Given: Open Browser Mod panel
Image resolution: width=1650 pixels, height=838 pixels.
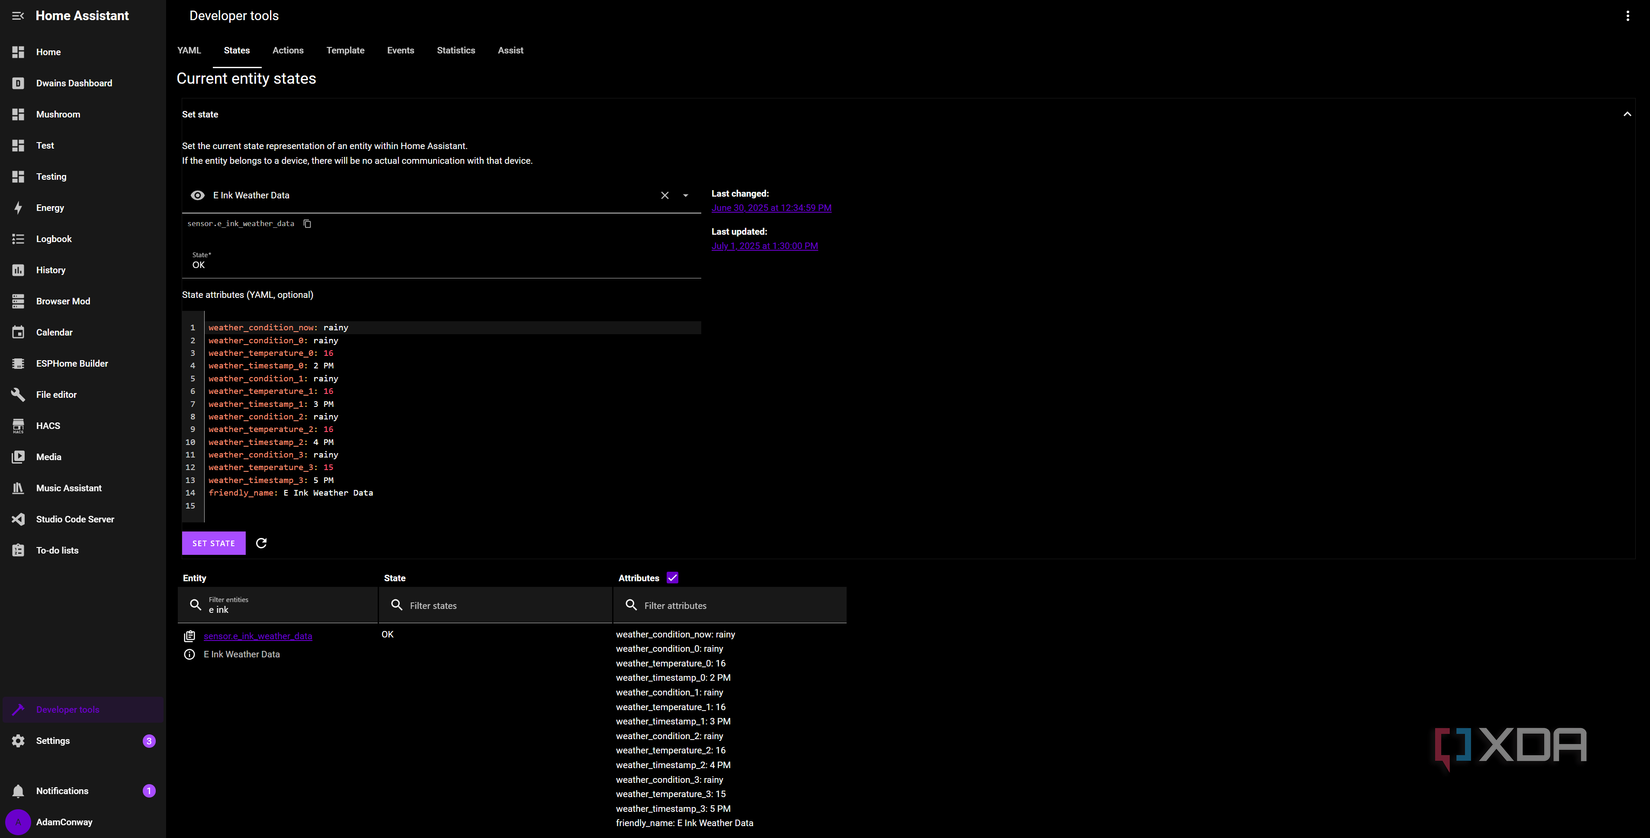Looking at the screenshot, I should click(x=83, y=301).
